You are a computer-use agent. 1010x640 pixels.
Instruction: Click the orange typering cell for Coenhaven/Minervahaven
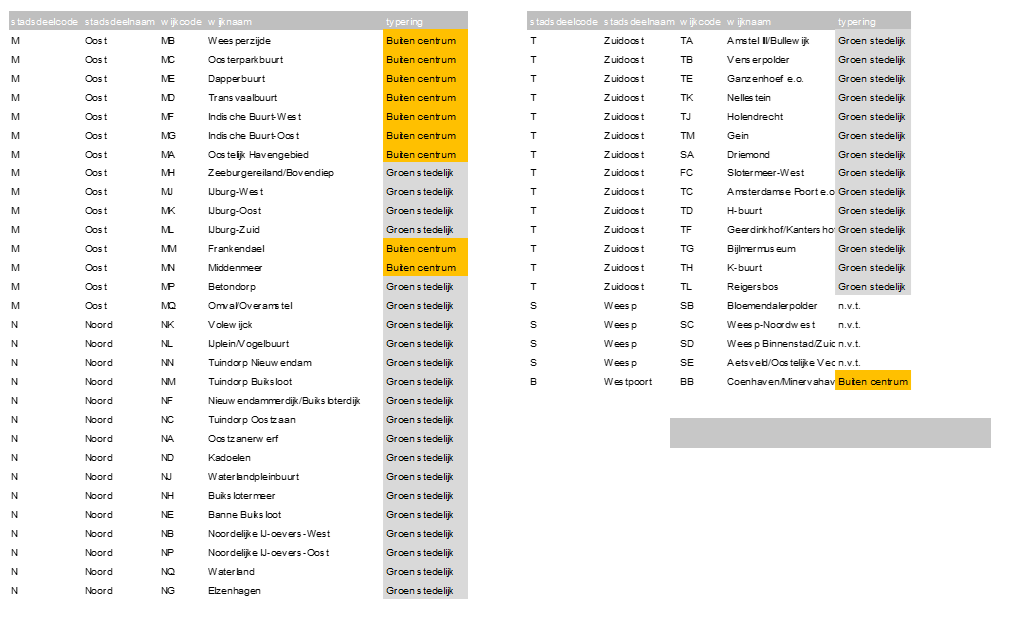point(873,382)
